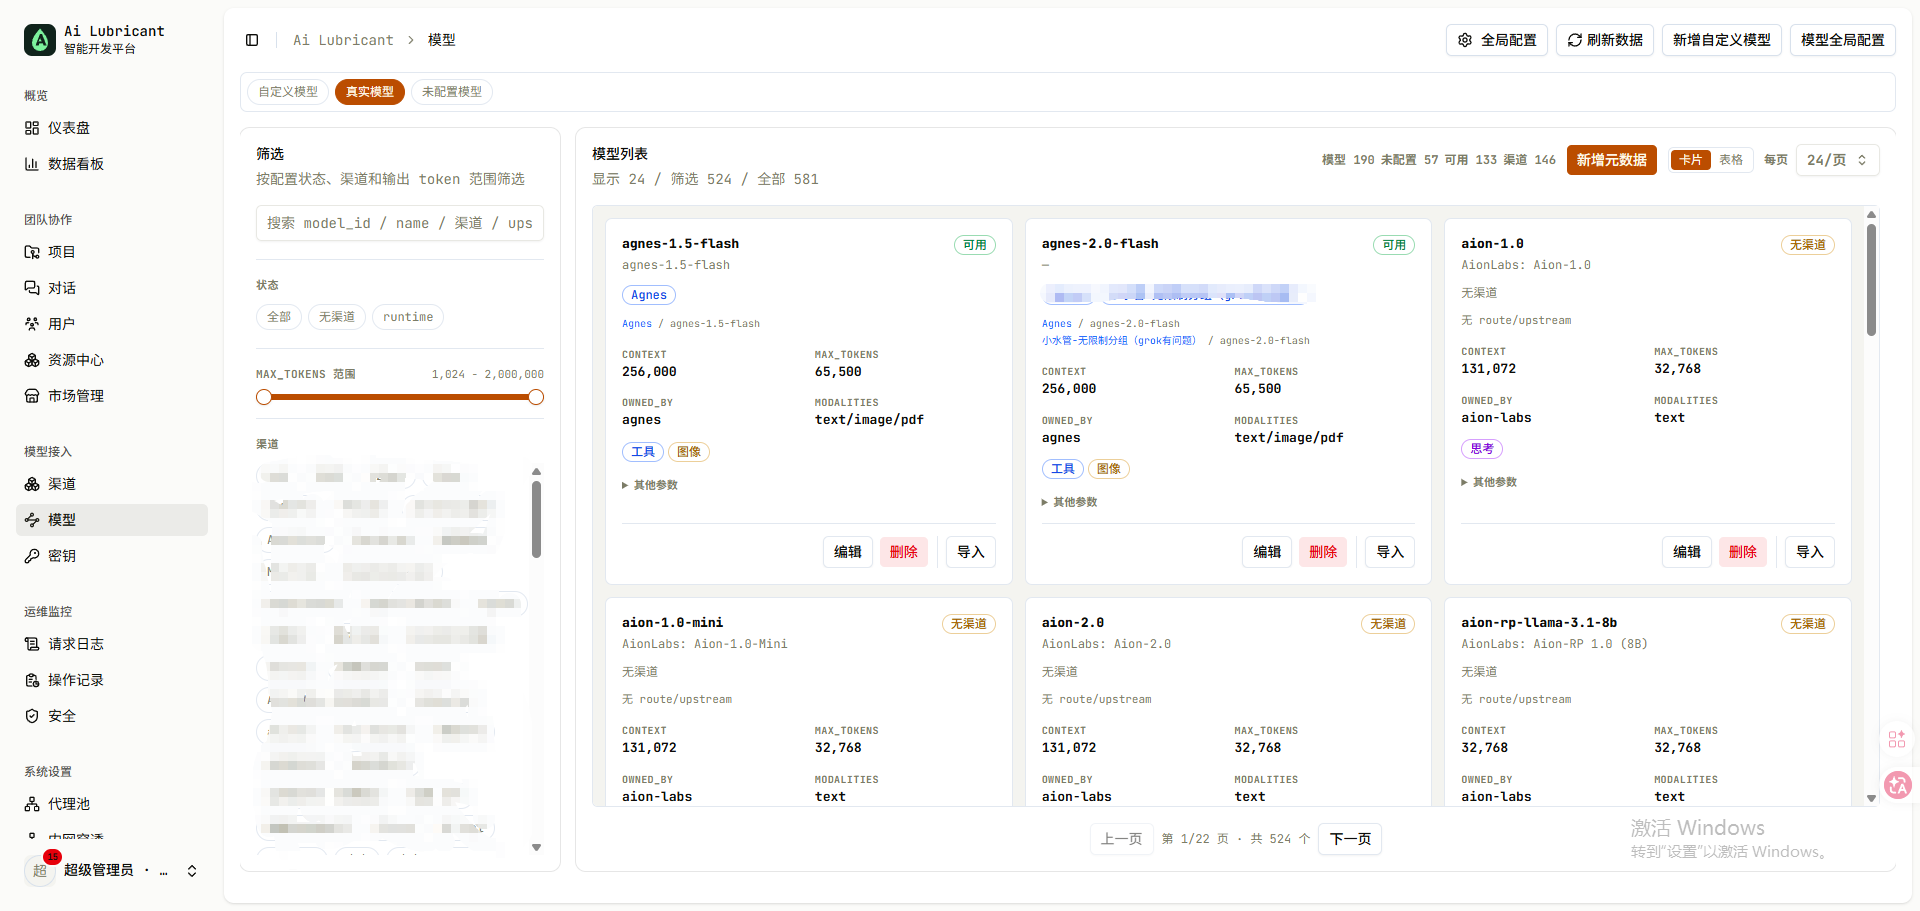The image size is (1920, 911).
Task: Click 新增元数据 button
Action: point(1612,160)
